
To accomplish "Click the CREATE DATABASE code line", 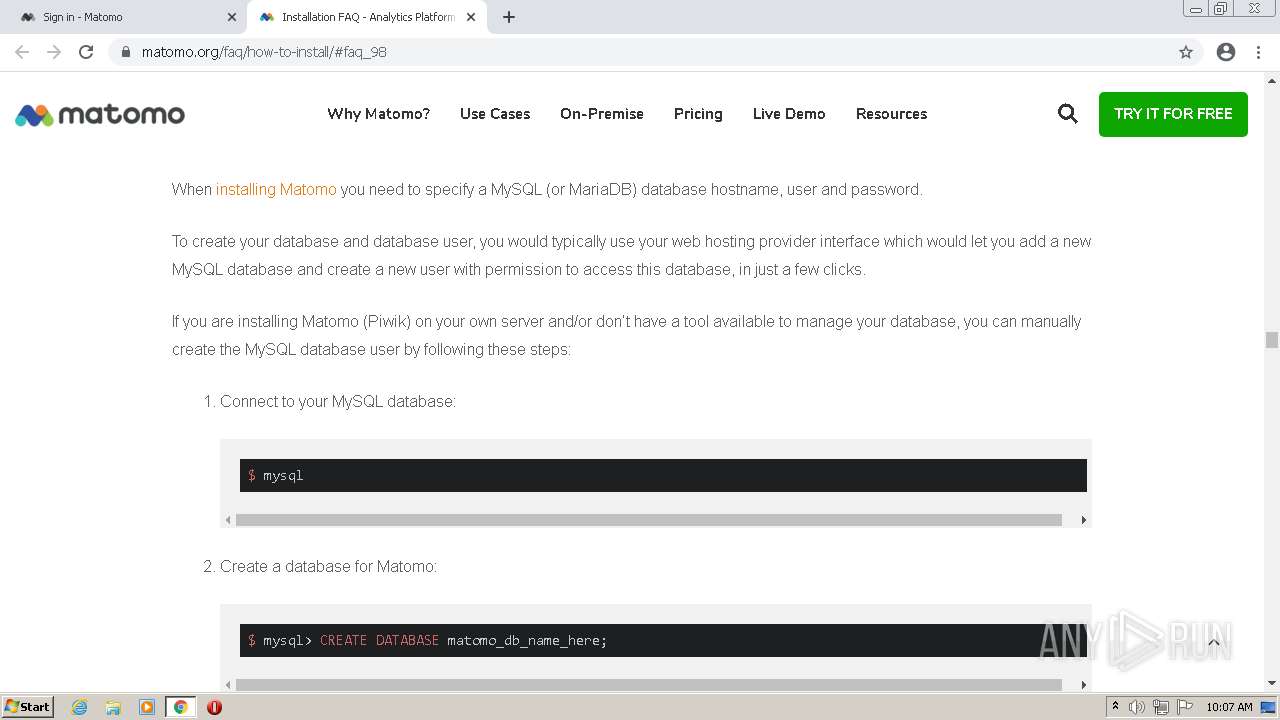I will pos(663,640).
